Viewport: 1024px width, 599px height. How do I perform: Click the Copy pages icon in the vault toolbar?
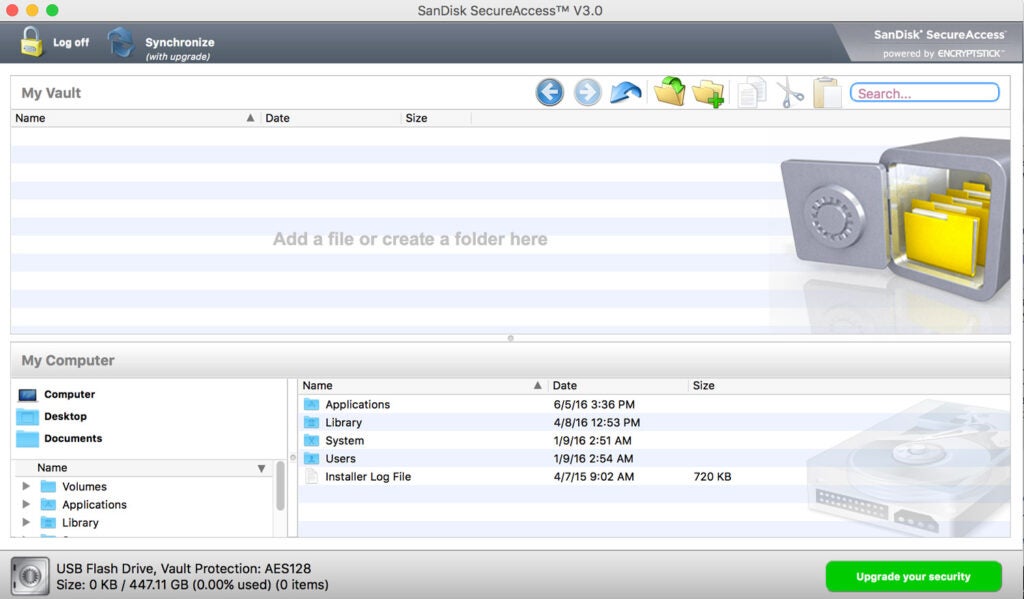tap(752, 93)
